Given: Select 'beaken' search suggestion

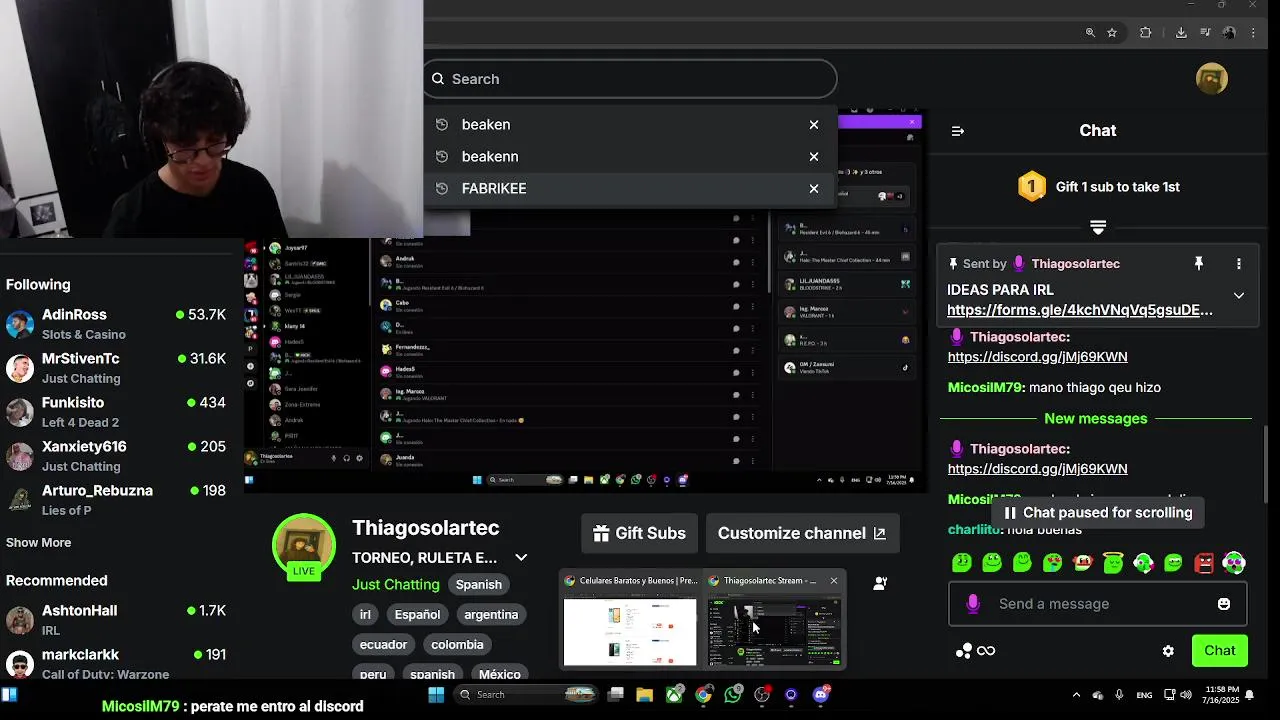Looking at the screenshot, I should click(630, 125).
